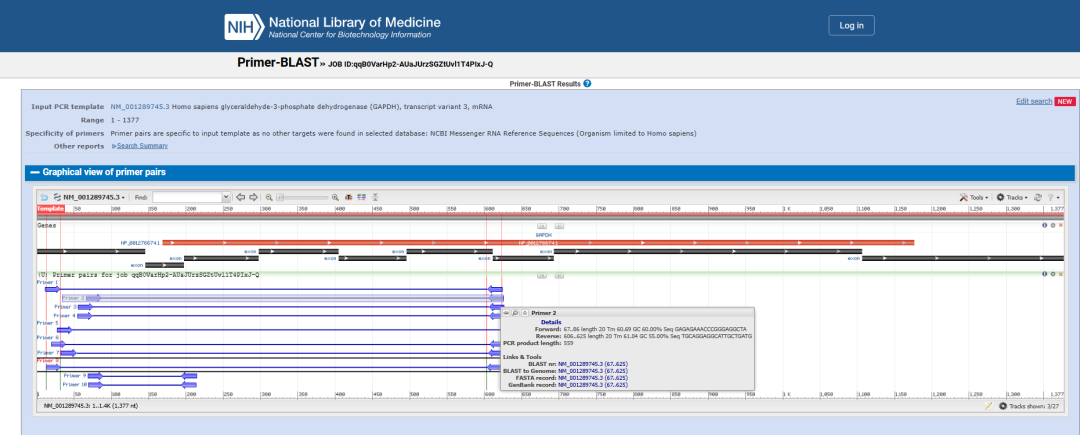This screenshot has height=435, width=1080.
Task: Open the BLAST to Genome link
Action: (x=592, y=370)
